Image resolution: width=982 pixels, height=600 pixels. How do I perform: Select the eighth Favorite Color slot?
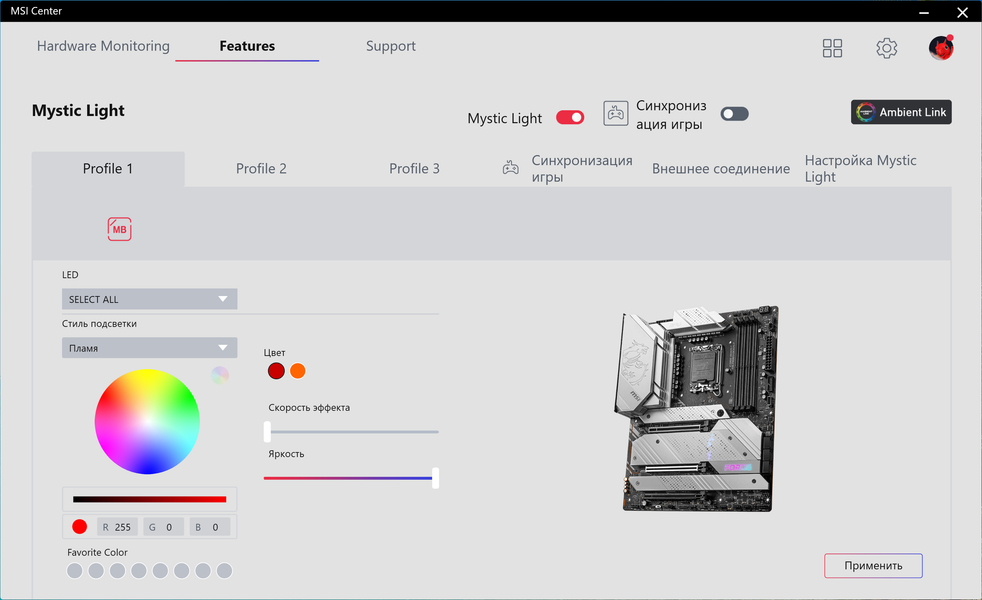(224, 571)
